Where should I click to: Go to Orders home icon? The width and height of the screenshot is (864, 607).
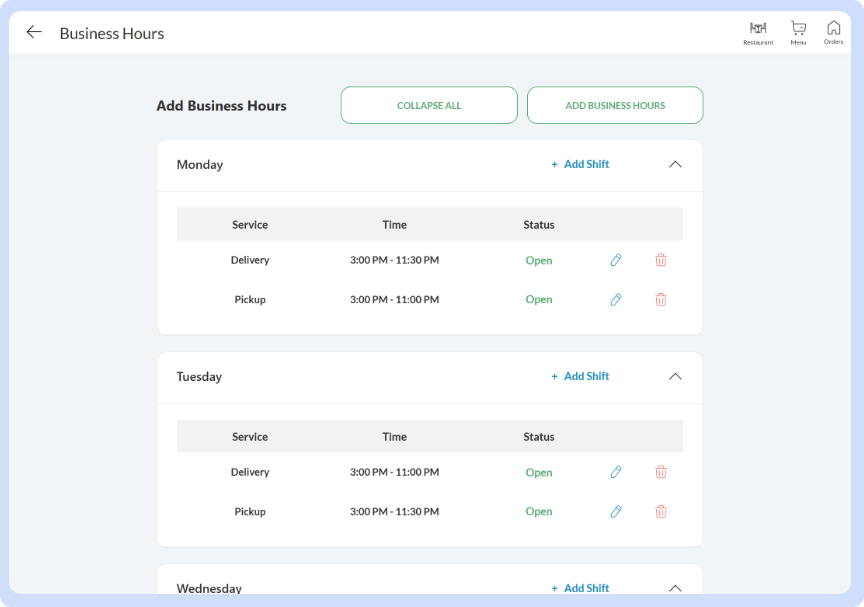click(833, 29)
